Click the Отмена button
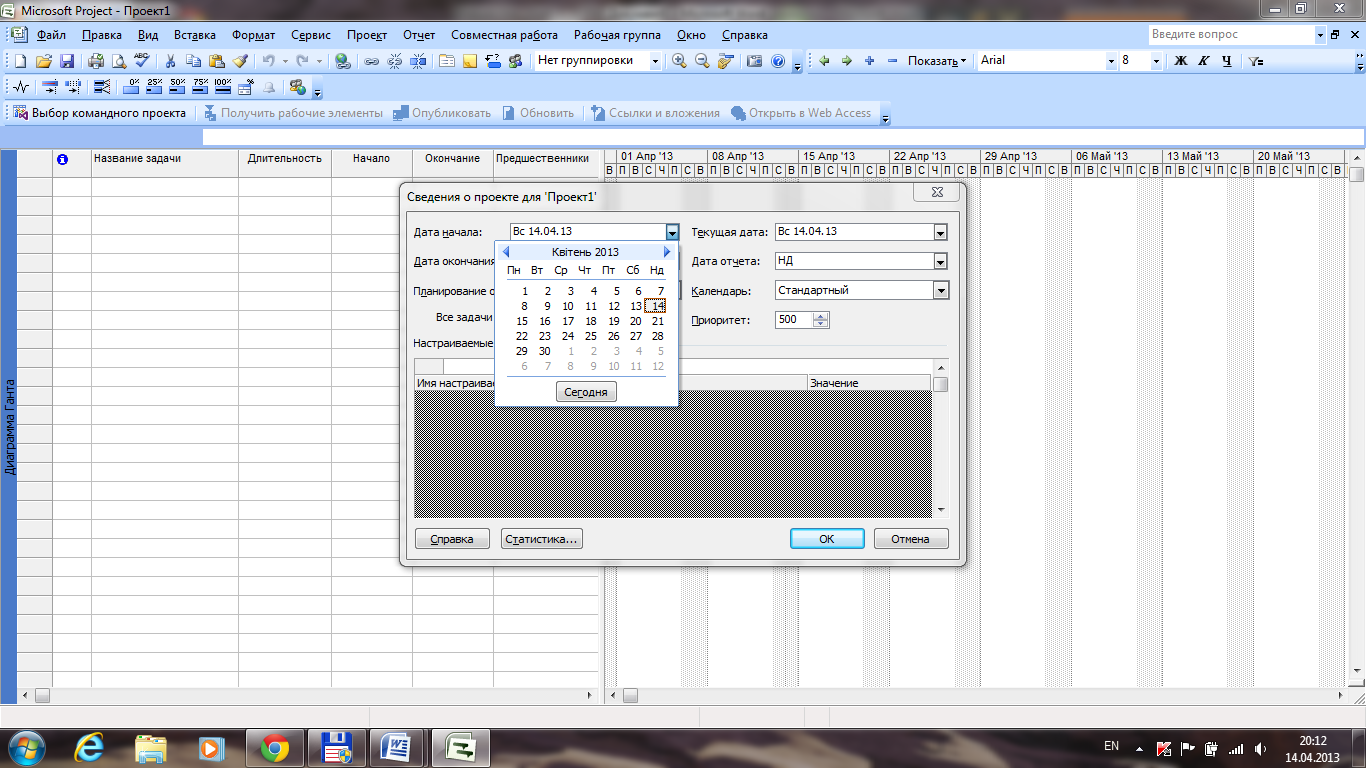Screen dimensions: 1366x768 [x=911, y=539]
